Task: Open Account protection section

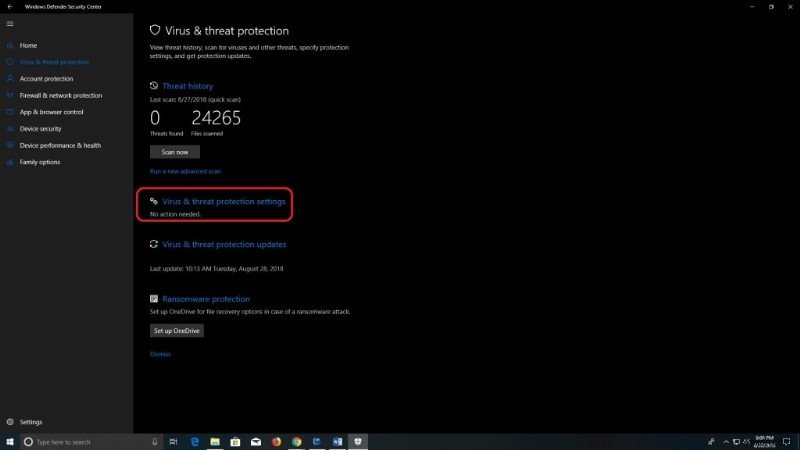Action: tap(46, 79)
